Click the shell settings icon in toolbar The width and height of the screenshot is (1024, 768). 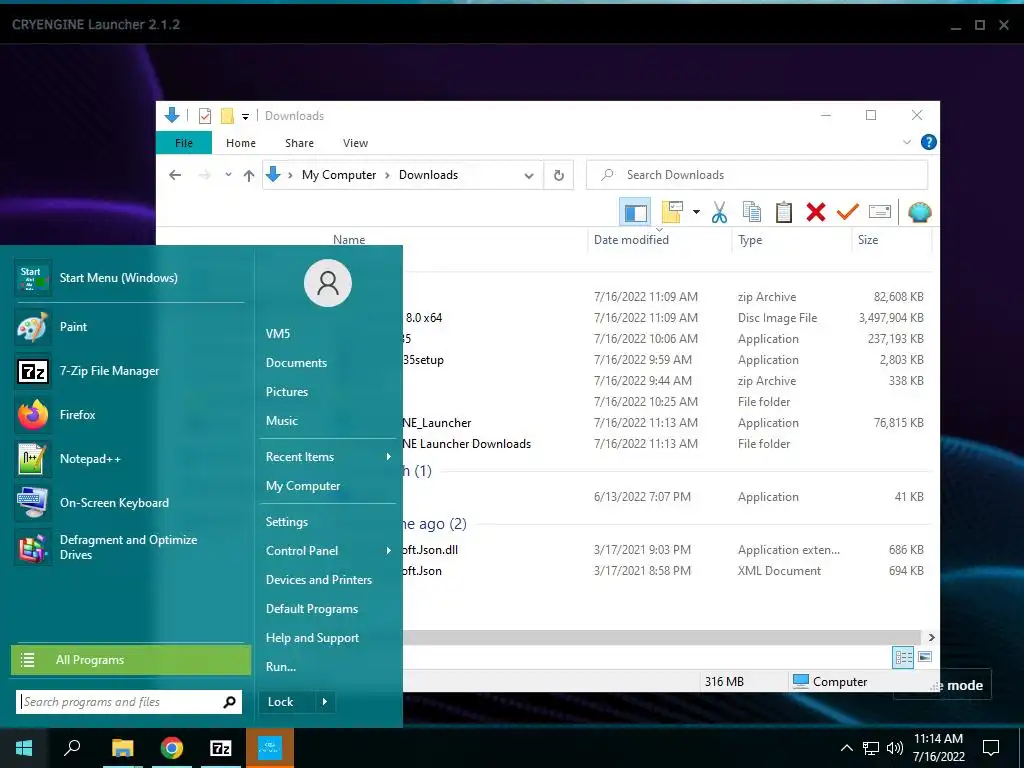coord(920,212)
